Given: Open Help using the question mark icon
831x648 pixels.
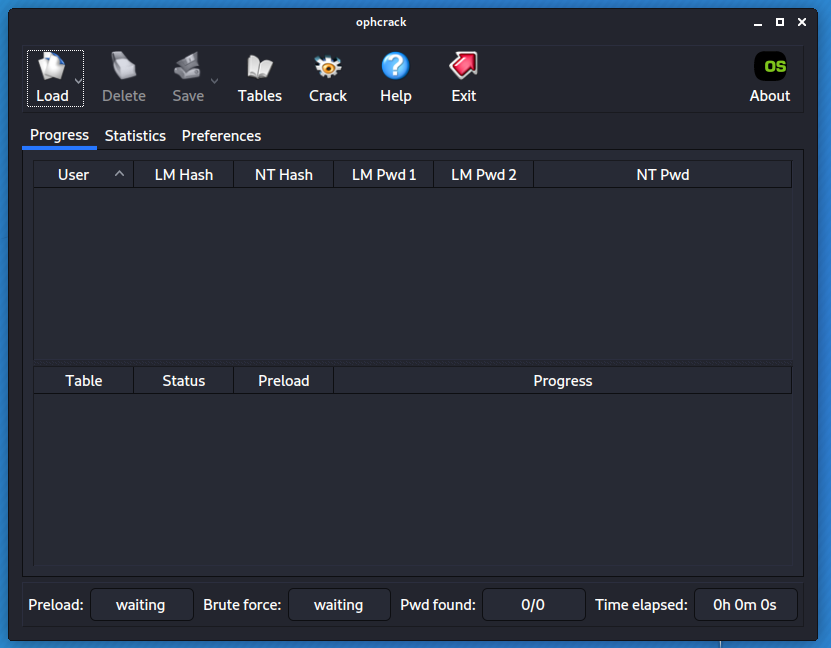Looking at the screenshot, I should pyautogui.click(x=395, y=68).
